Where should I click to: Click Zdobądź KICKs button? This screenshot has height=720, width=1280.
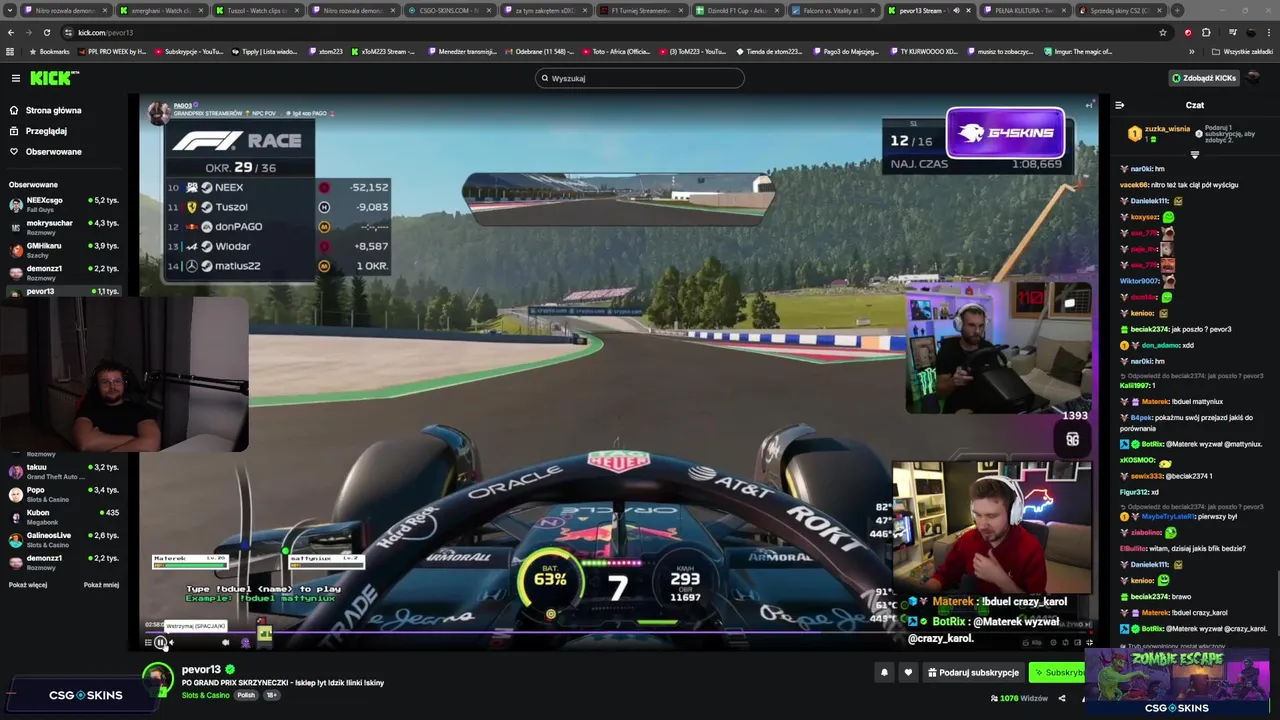[x=1204, y=78]
